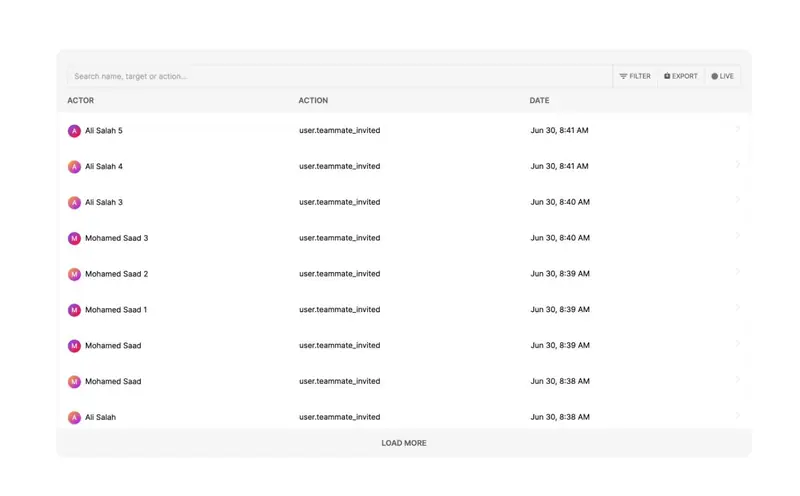This screenshot has width=800, height=496.
Task: Click the date of the Mohamed Saad 3 row
Action: 560,238
